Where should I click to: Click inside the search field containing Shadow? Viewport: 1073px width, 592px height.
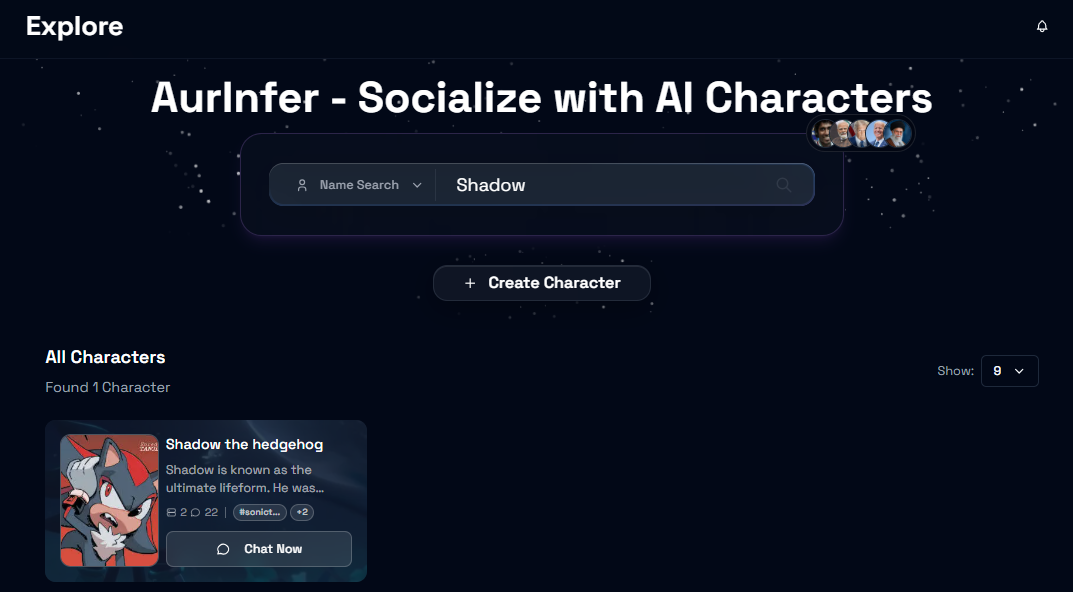click(560, 185)
